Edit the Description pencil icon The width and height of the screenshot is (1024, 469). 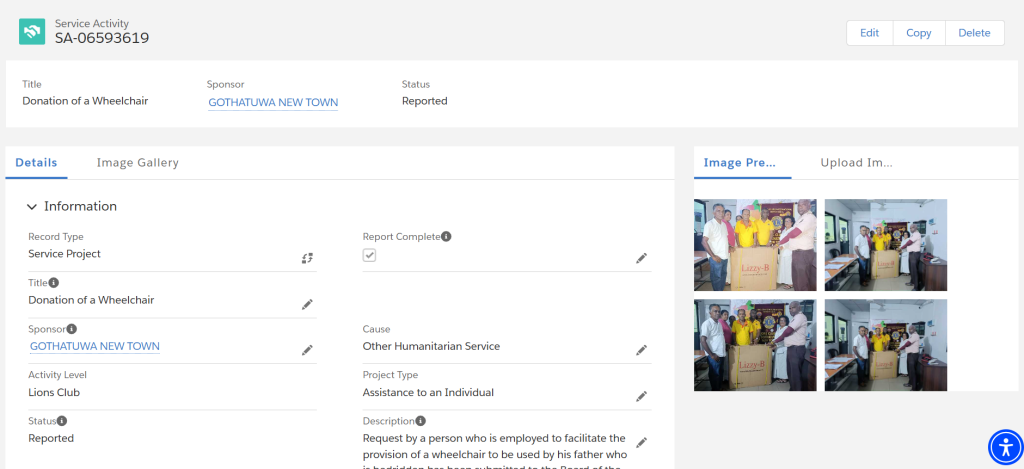tap(641, 442)
